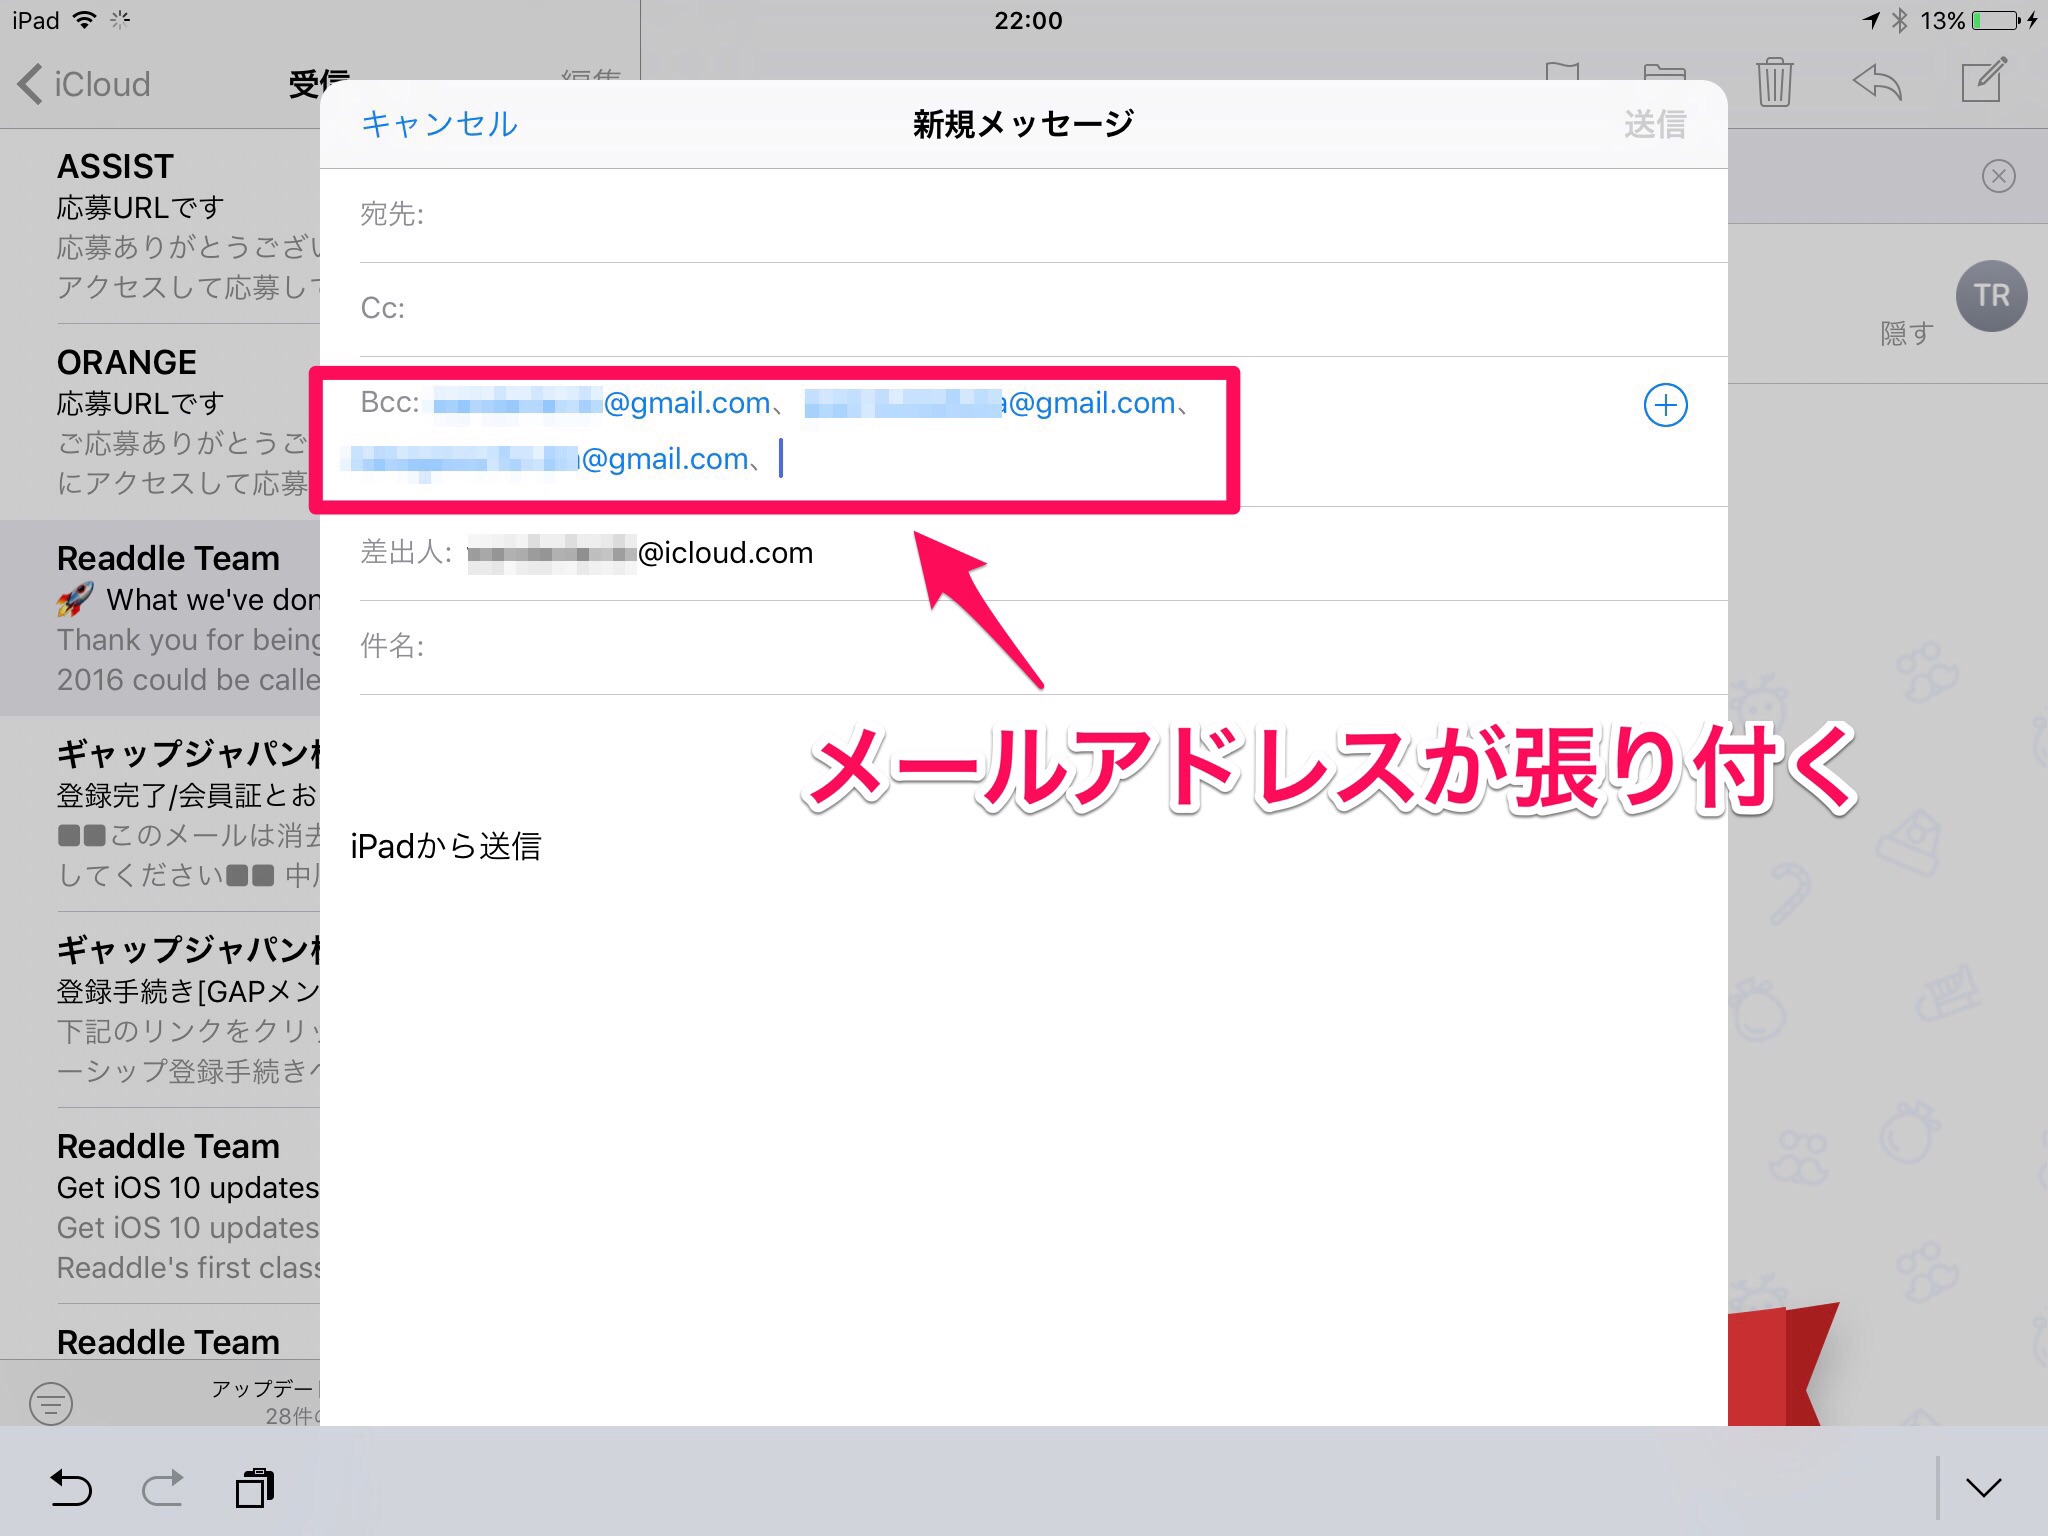Tap キャンセル to cancel the message
The image size is (2048, 1536).
tap(439, 124)
